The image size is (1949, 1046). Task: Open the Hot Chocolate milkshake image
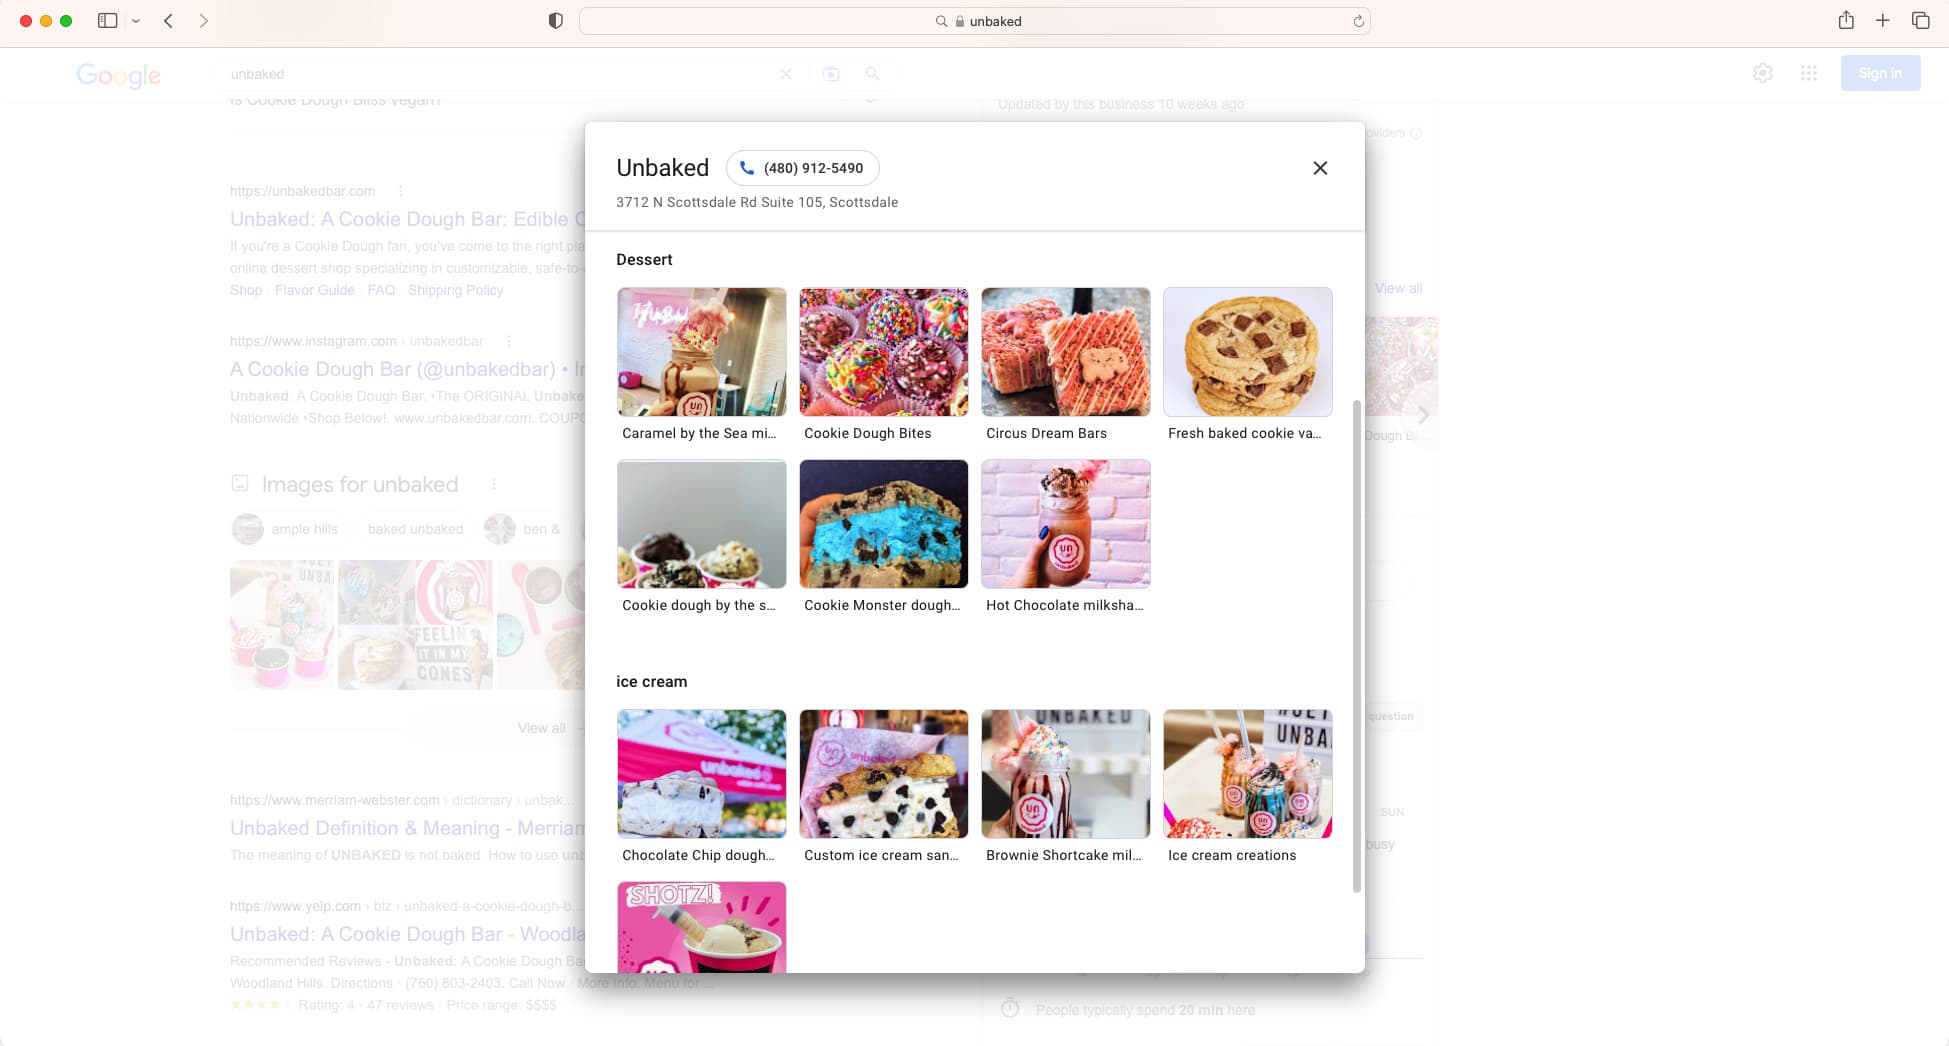point(1065,524)
